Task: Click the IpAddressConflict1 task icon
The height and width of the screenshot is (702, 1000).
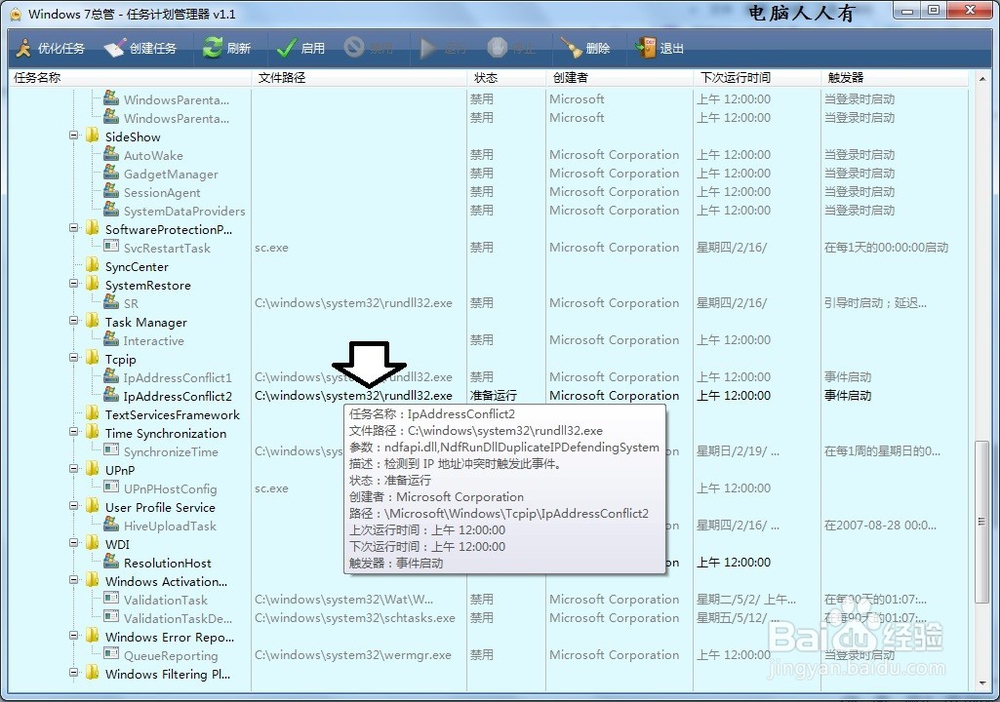Action: (111, 376)
